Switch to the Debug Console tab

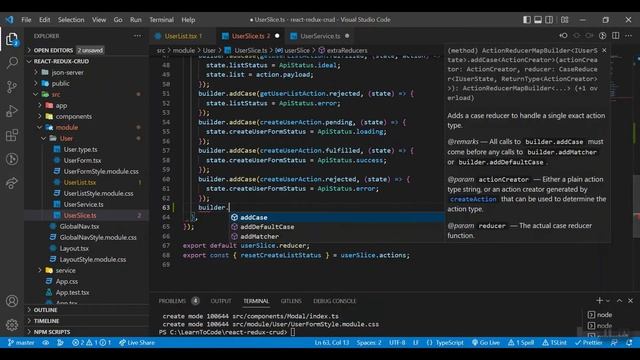click(x=334, y=301)
